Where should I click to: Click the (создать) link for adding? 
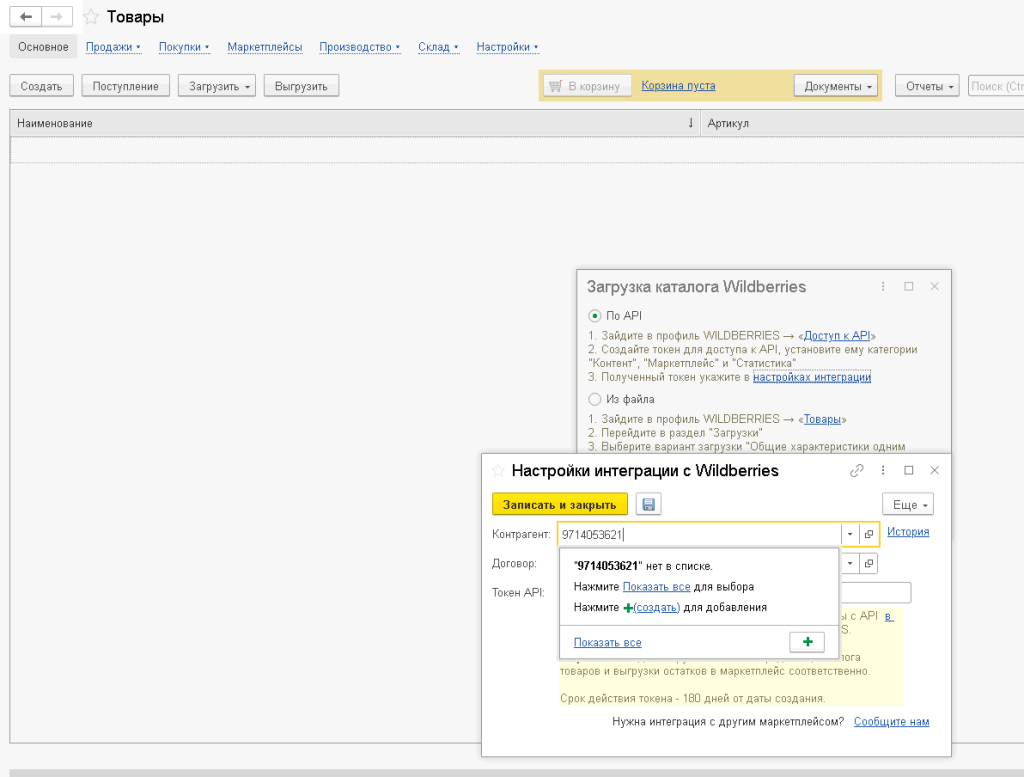pos(656,607)
